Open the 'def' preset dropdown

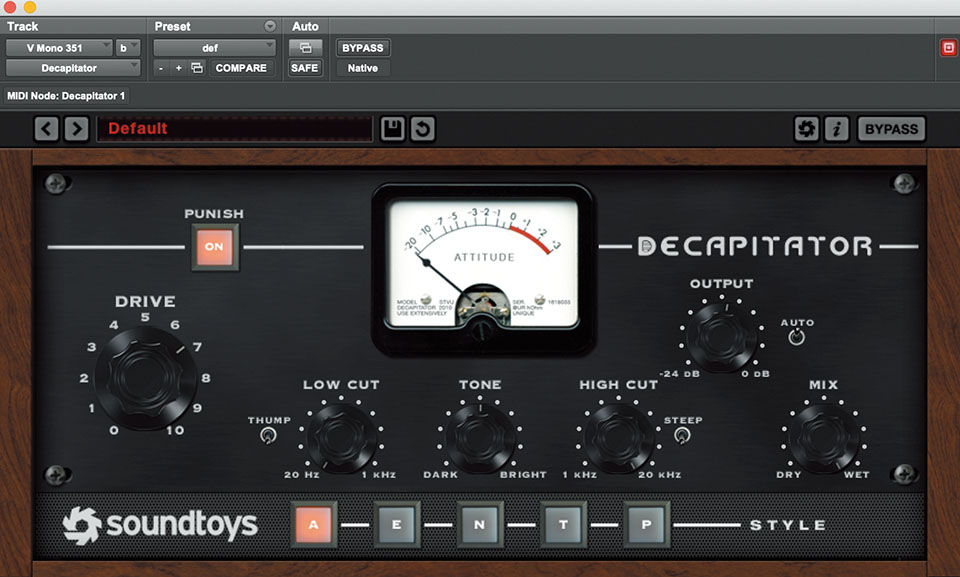[x=214, y=48]
